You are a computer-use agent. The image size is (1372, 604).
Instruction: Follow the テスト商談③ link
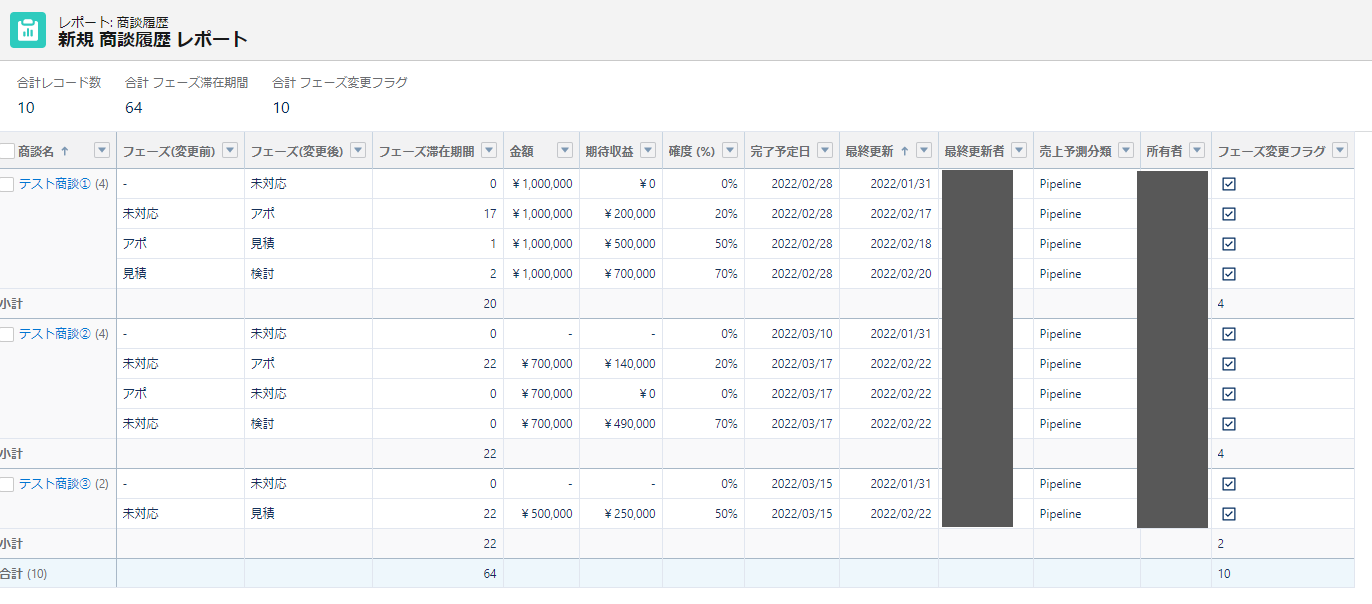click(x=55, y=484)
